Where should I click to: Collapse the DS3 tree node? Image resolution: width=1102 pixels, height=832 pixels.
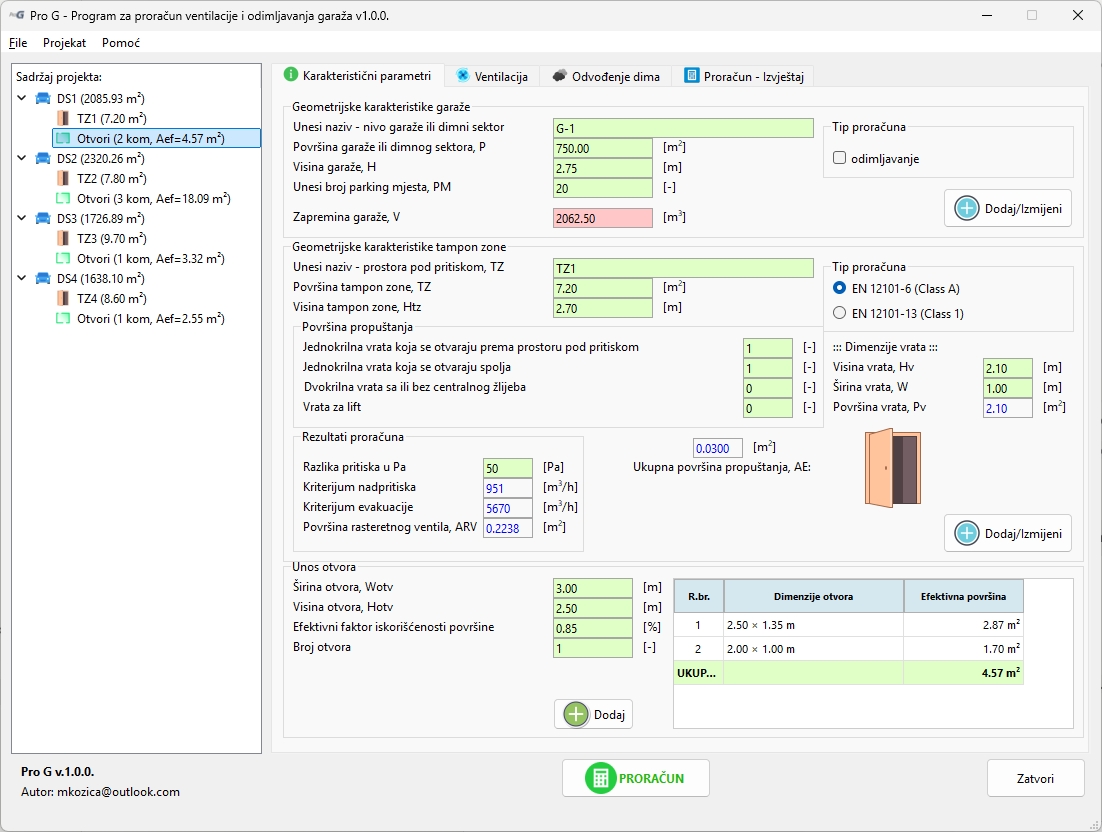(22, 219)
